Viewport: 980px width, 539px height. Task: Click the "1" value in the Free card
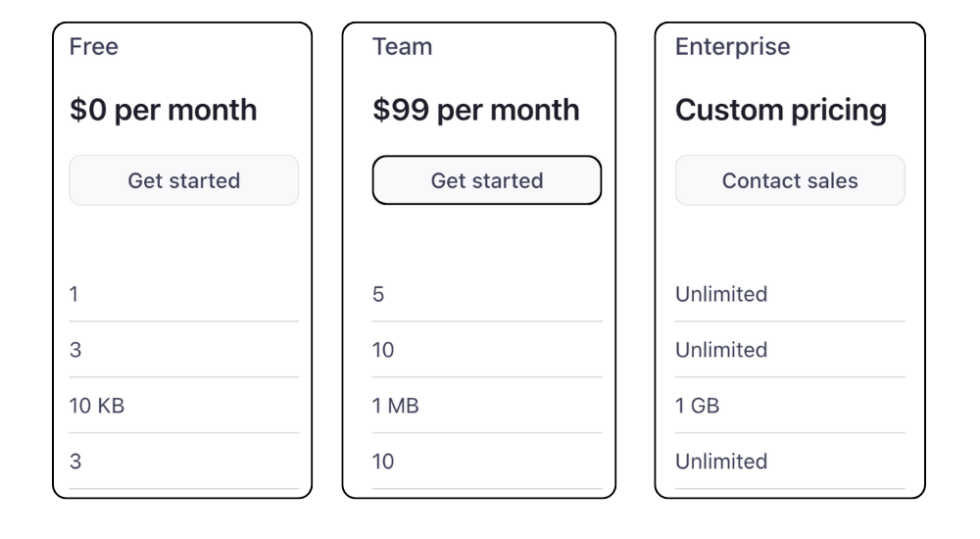73,295
